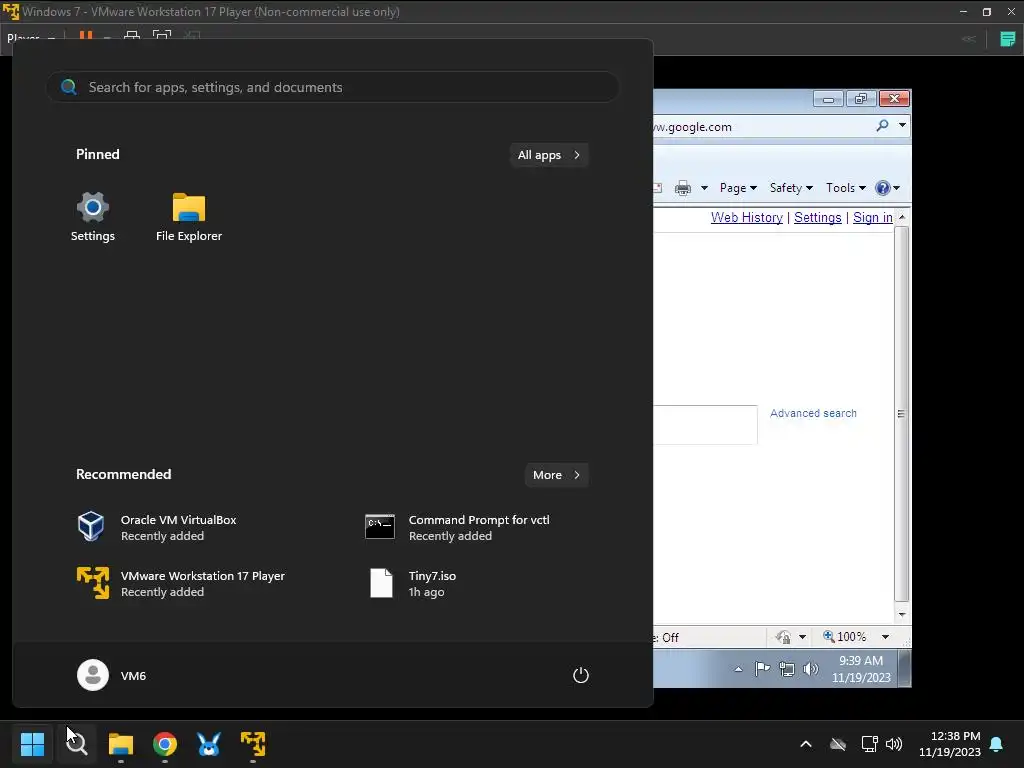Show hidden icons in Windows 7 tray
1024x768 pixels.
pos(738,669)
